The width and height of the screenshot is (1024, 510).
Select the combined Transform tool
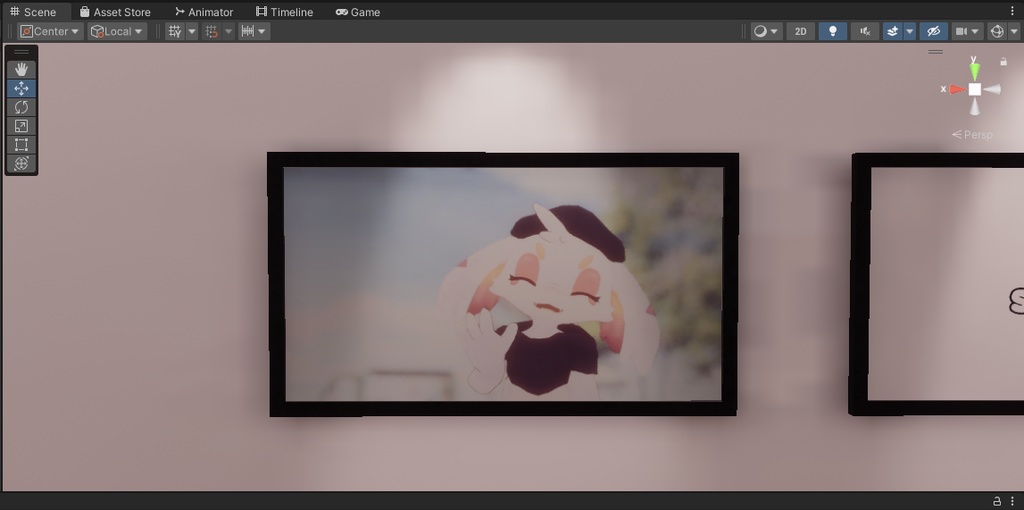click(x=21, y=163)
